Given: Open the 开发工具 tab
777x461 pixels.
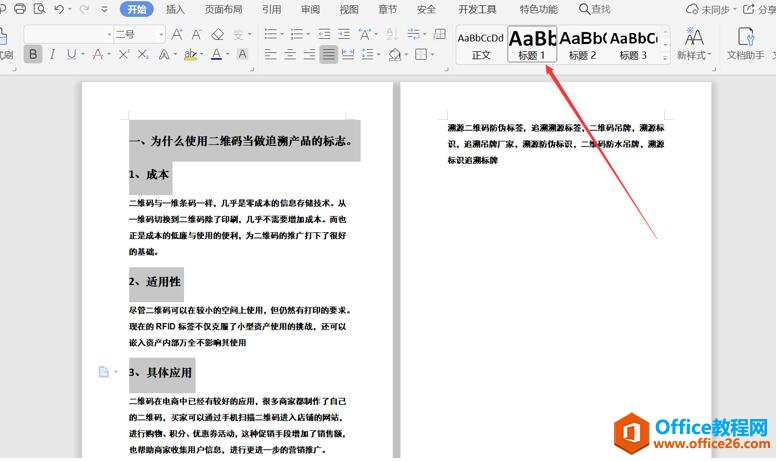Looking at the screenshot, I should (x=477, y=9).
